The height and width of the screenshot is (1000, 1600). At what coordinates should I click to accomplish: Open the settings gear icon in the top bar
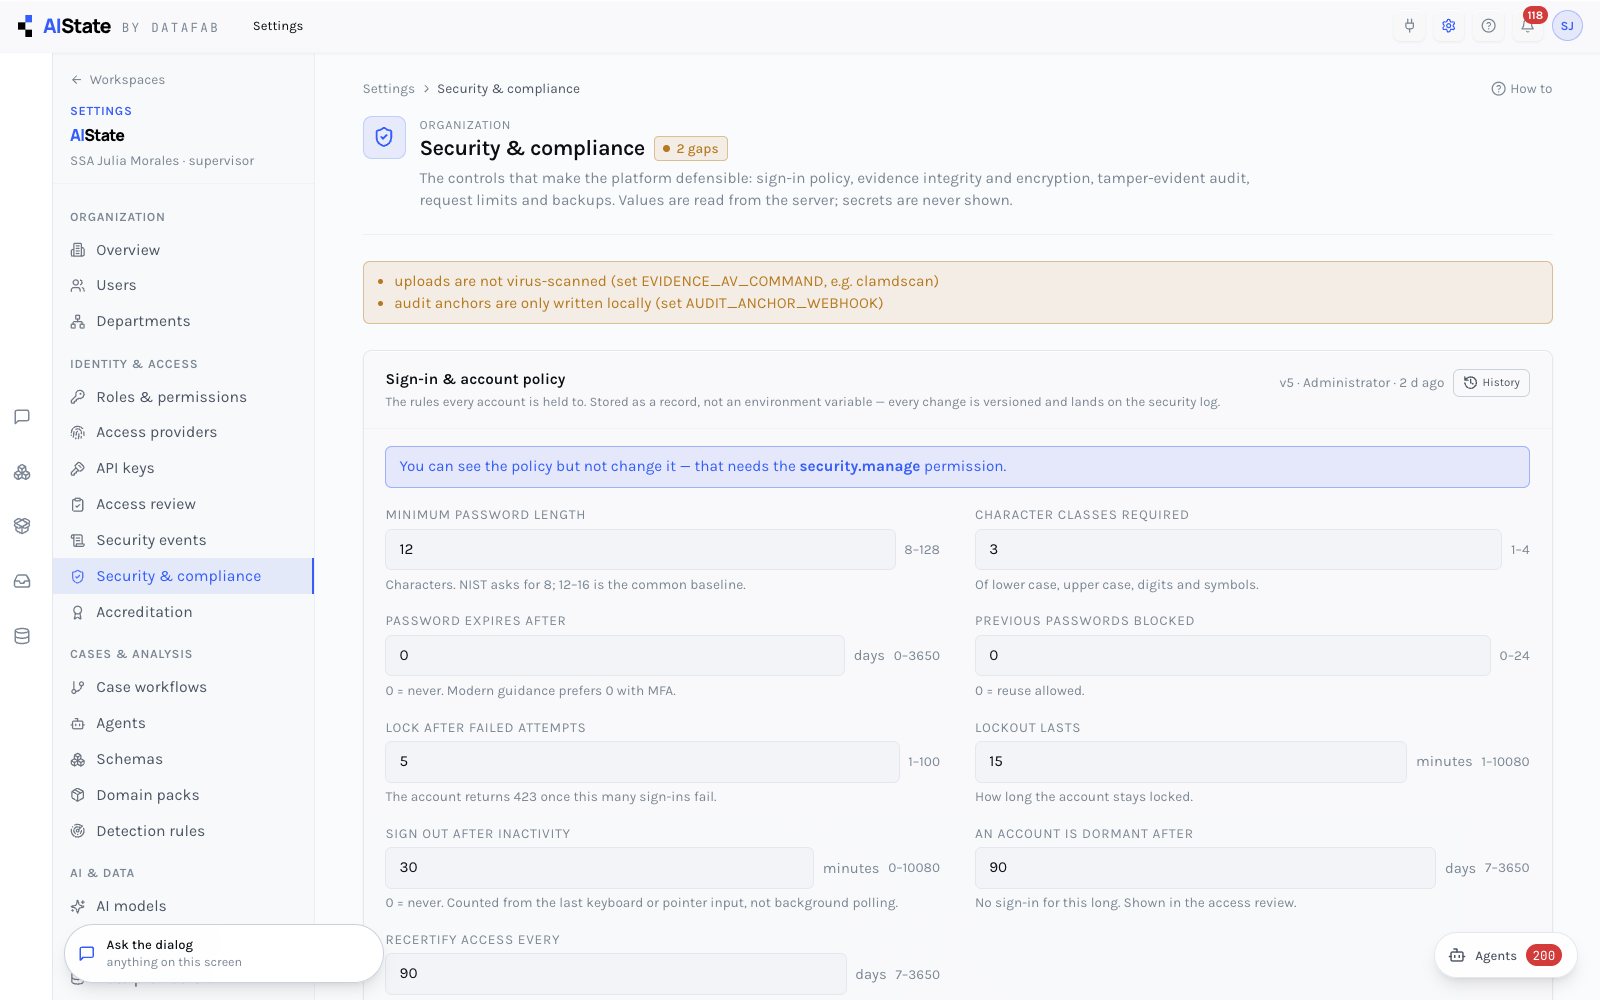point(1449,26)
